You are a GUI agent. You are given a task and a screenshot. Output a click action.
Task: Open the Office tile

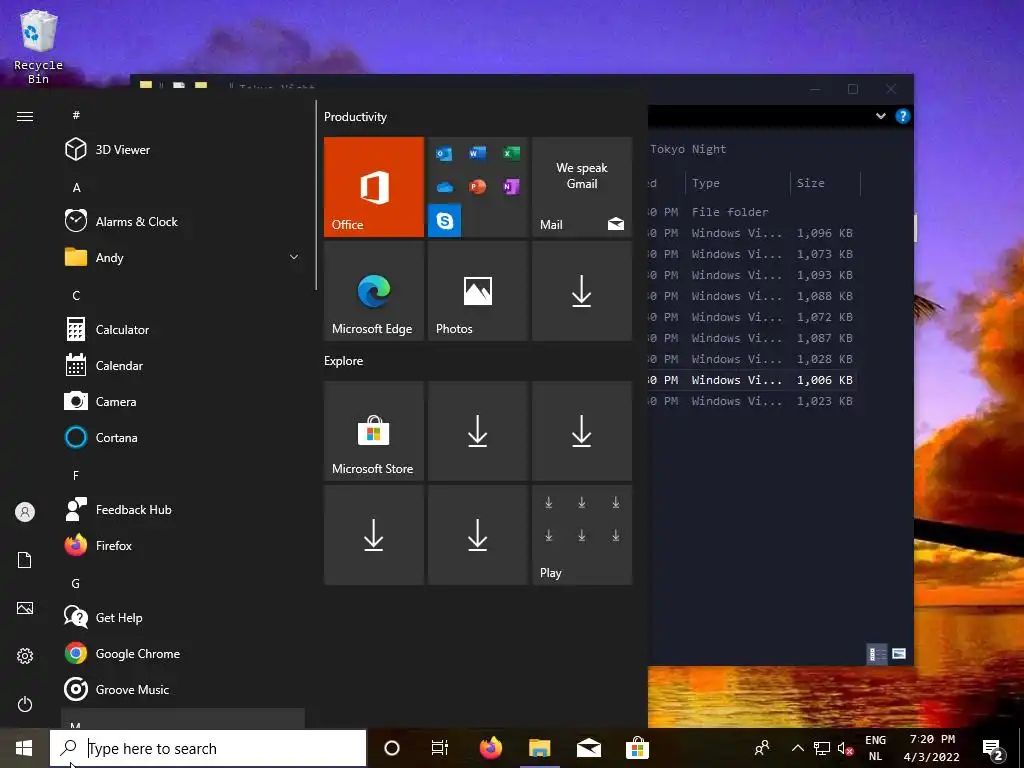coord(374,187)
